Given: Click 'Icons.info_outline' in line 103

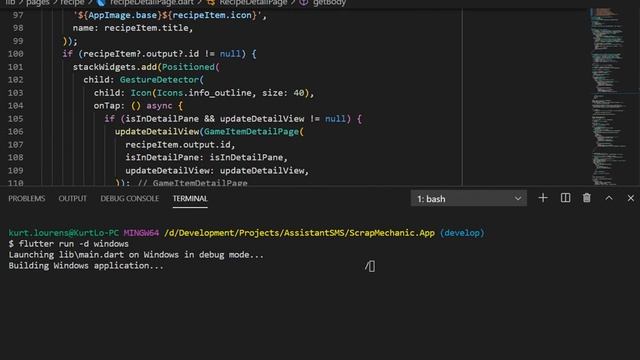Looking at the screenshot, I should 204,93.
